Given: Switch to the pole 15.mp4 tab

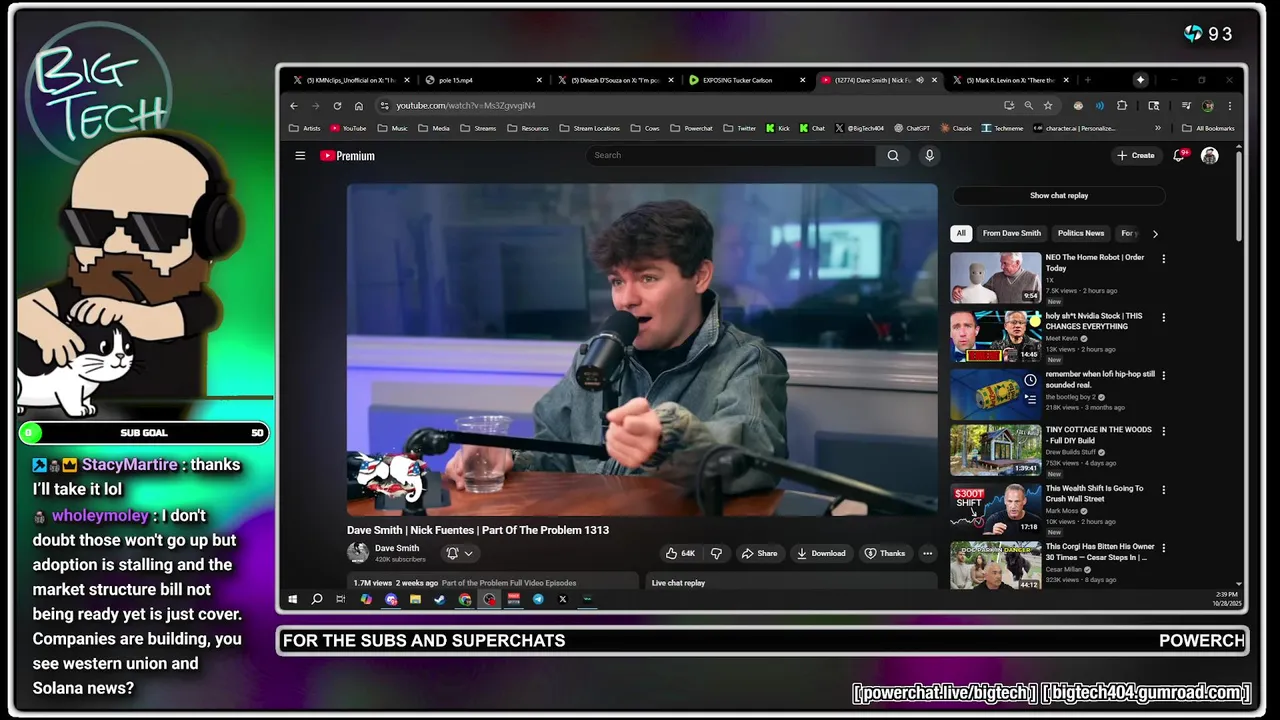Looking at the screenshot, I should (x=484, y=80).
